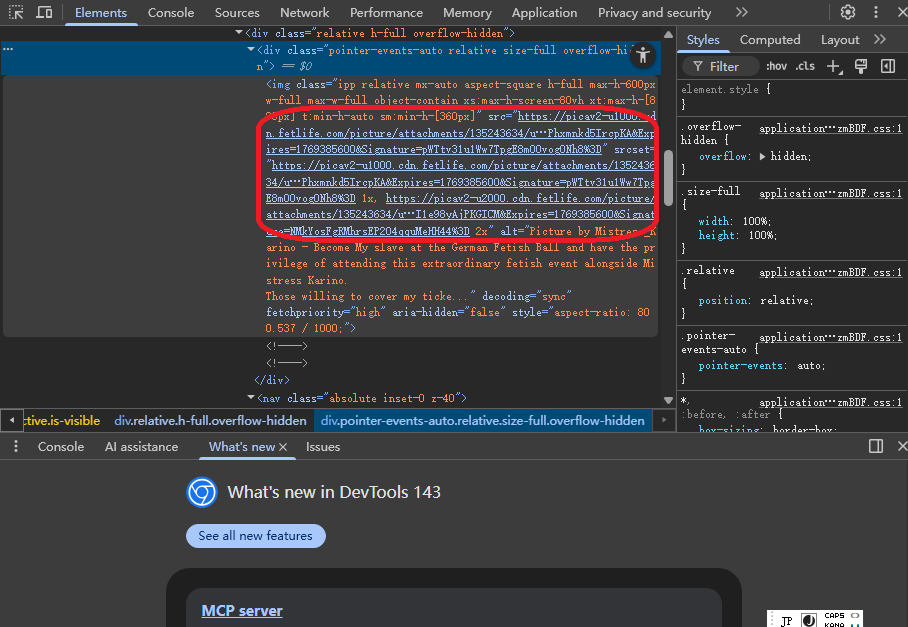Toggle the device toolbar icon
This screenshot has height=627, width=908.
pyautogui.click(x=45, y=13)
